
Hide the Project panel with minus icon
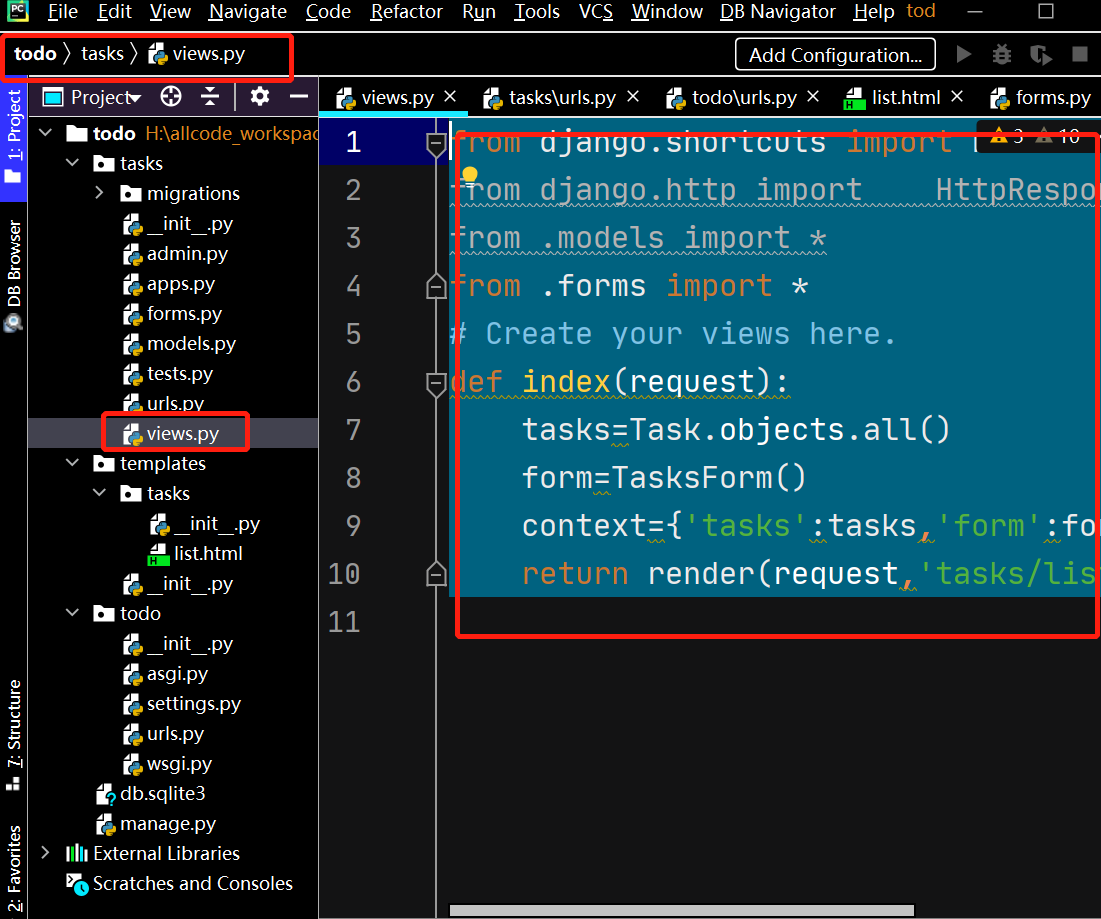[299, 96]
